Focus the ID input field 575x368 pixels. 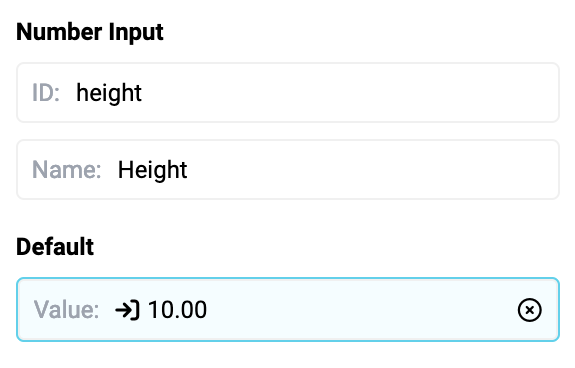coord(288,92)
